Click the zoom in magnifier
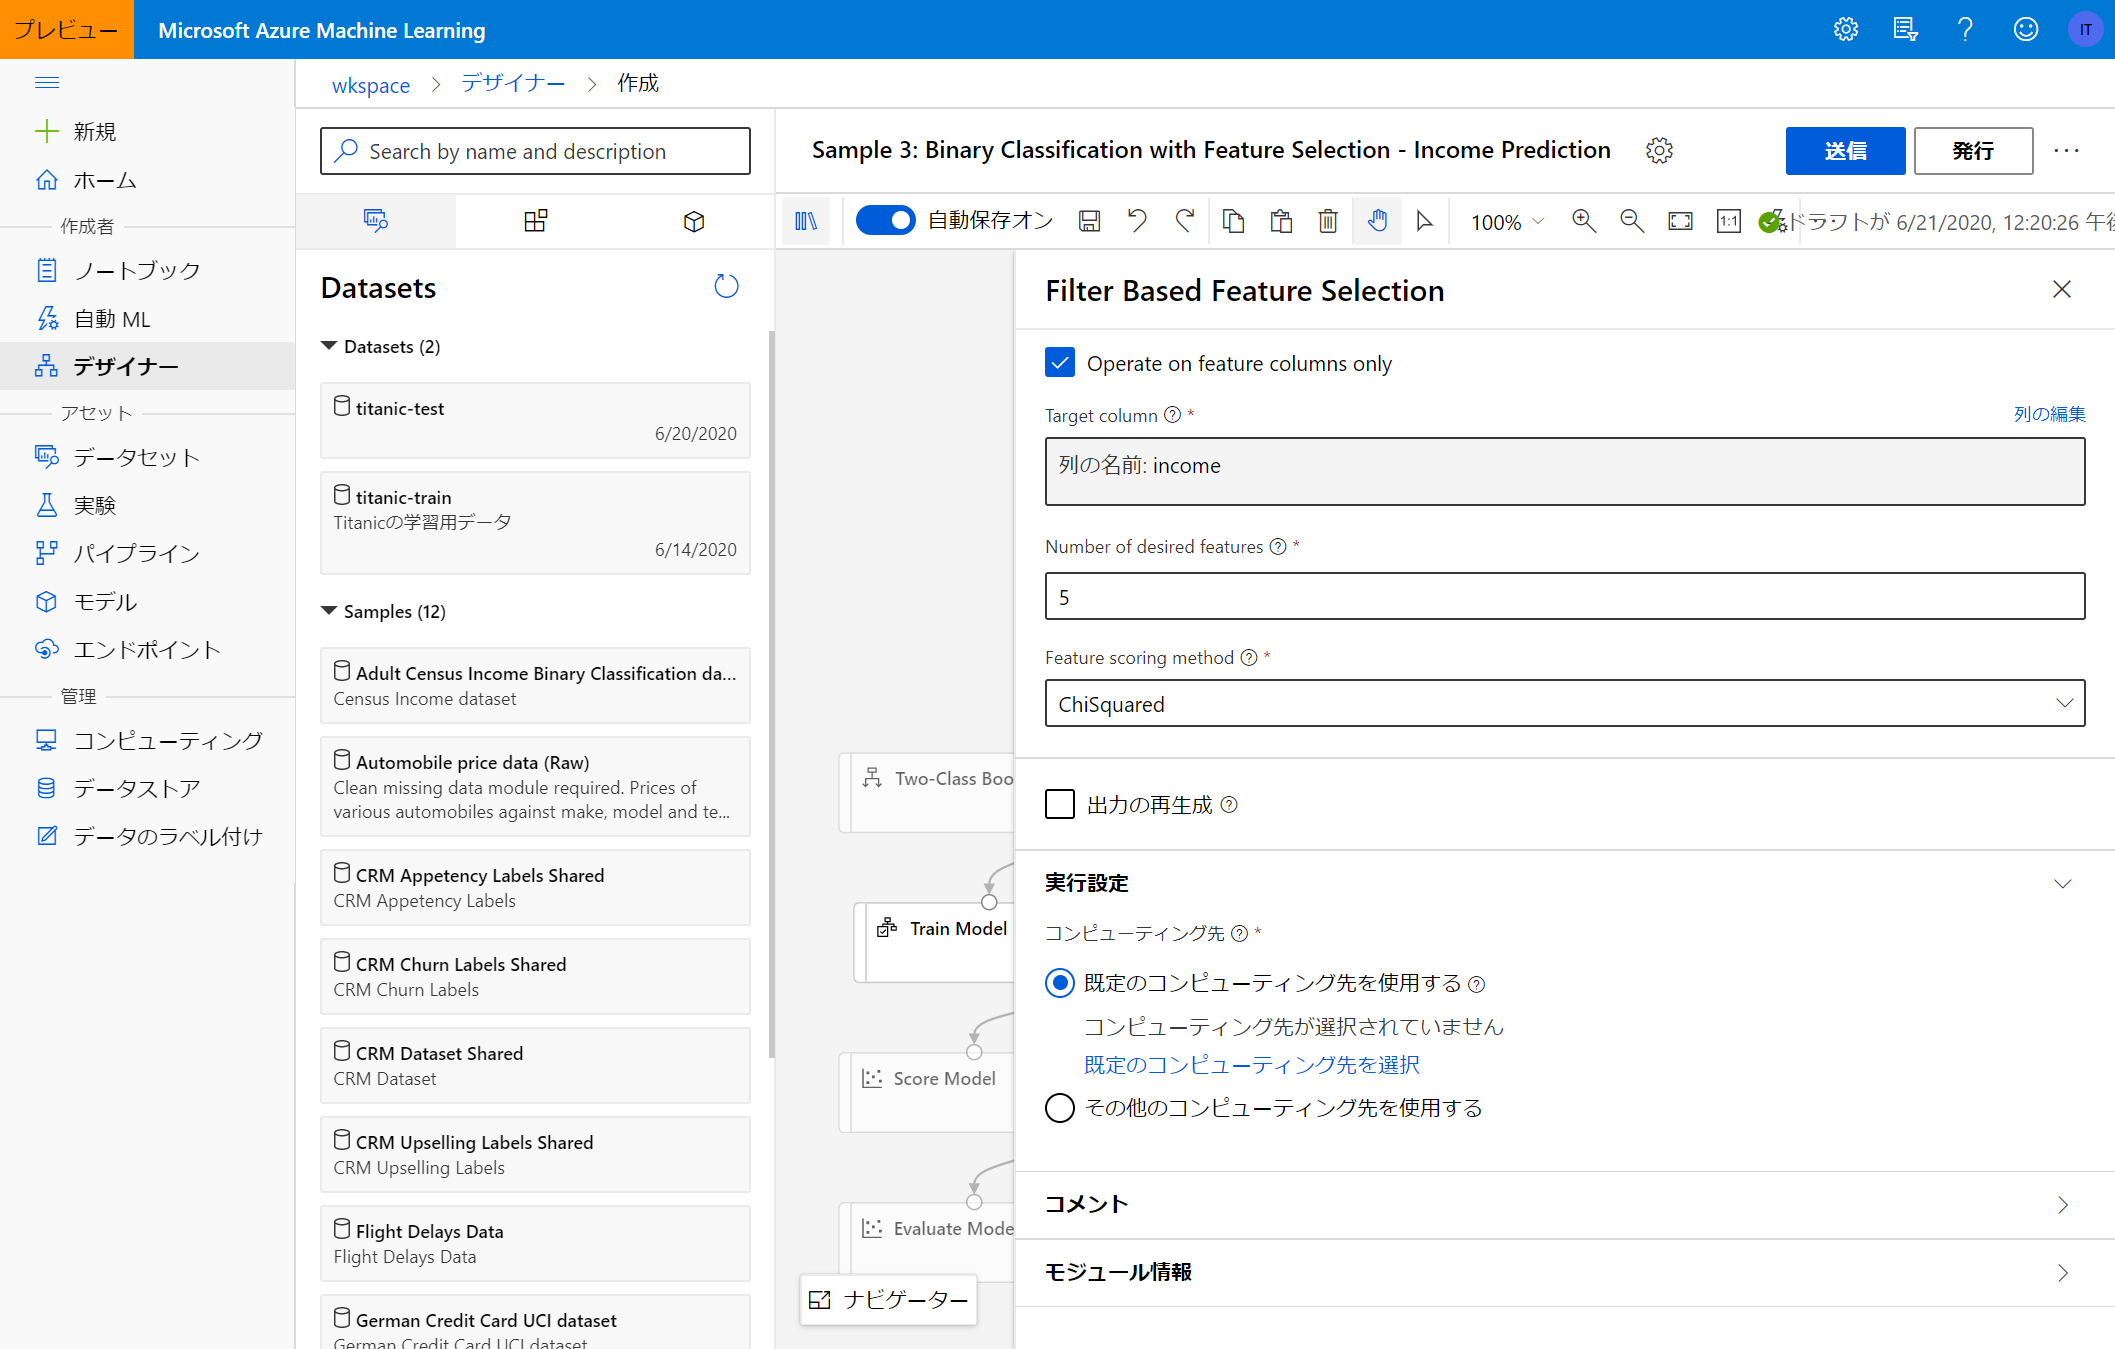 point(1583,221)
